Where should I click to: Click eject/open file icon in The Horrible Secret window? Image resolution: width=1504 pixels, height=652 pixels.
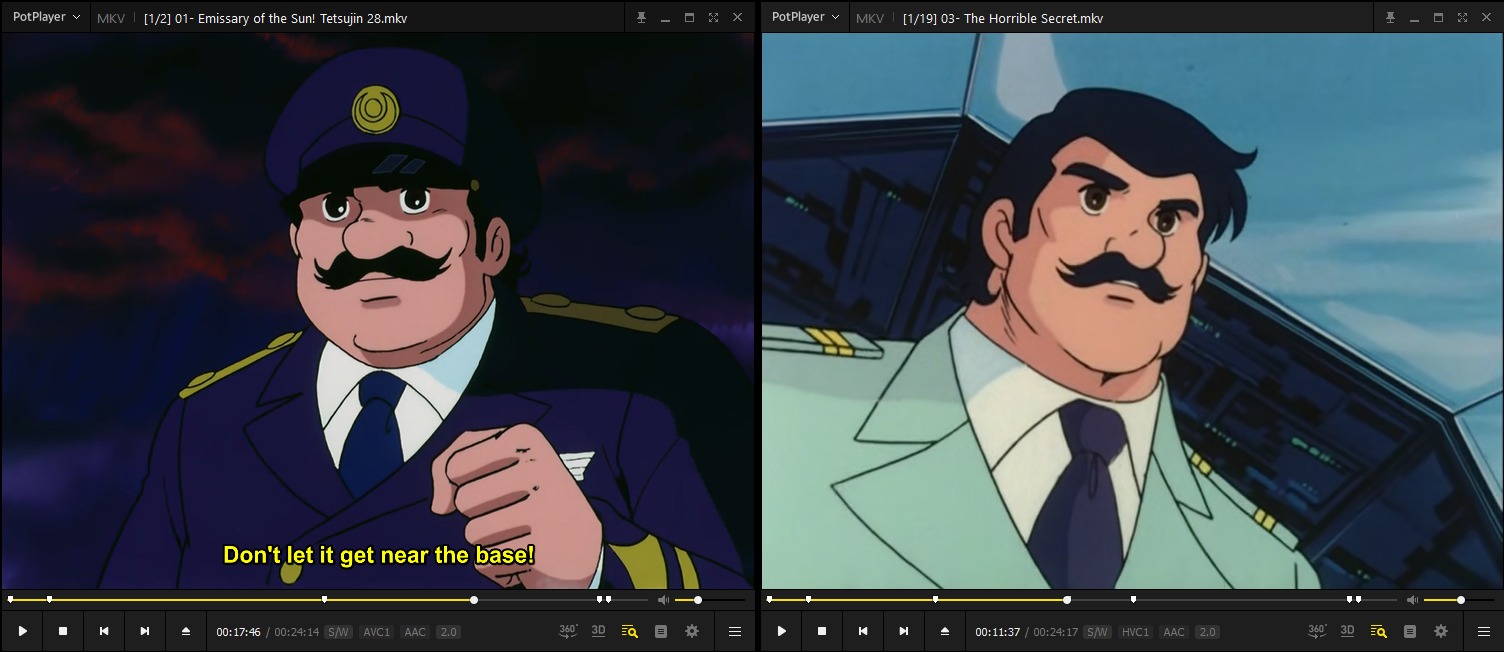point(945,631)
